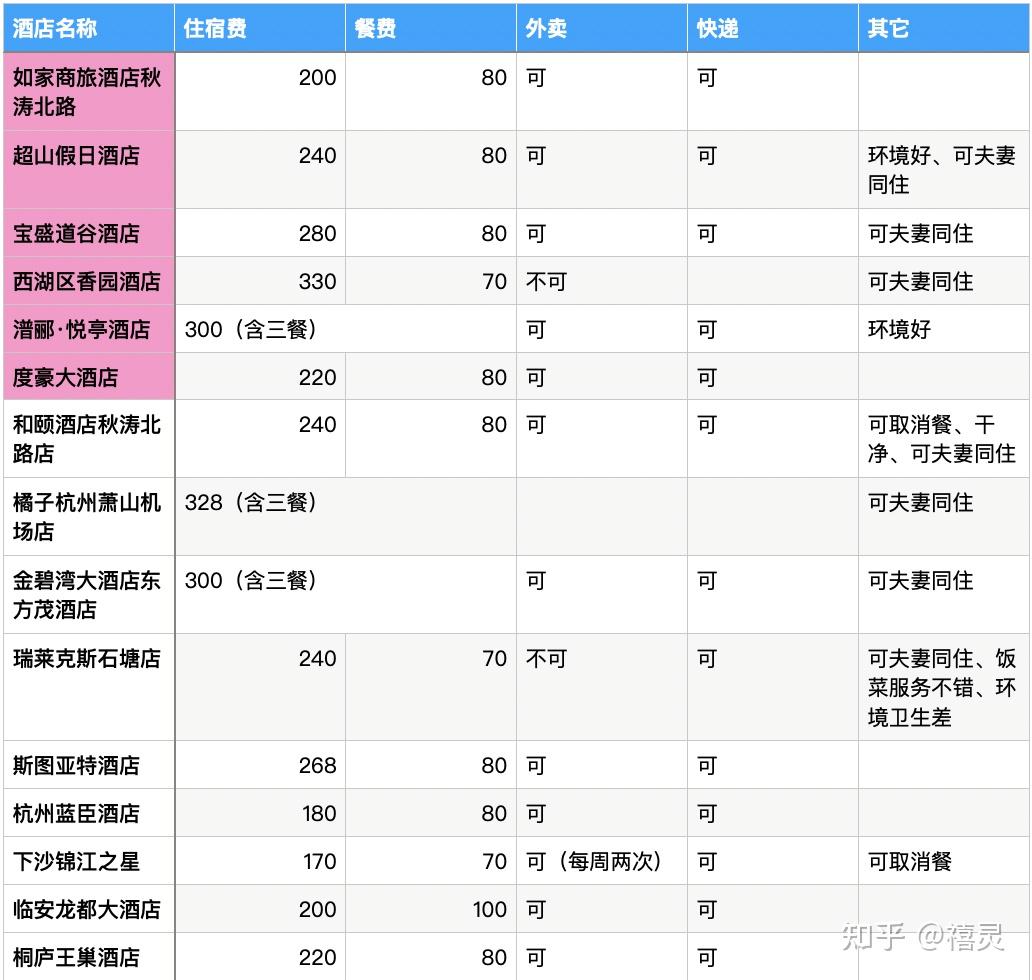Select the 330 lodging fee for 西湖区香园酒店
Image resolution: width=1032 pixels, height=980 pixels.
click(x=260, y=281)
